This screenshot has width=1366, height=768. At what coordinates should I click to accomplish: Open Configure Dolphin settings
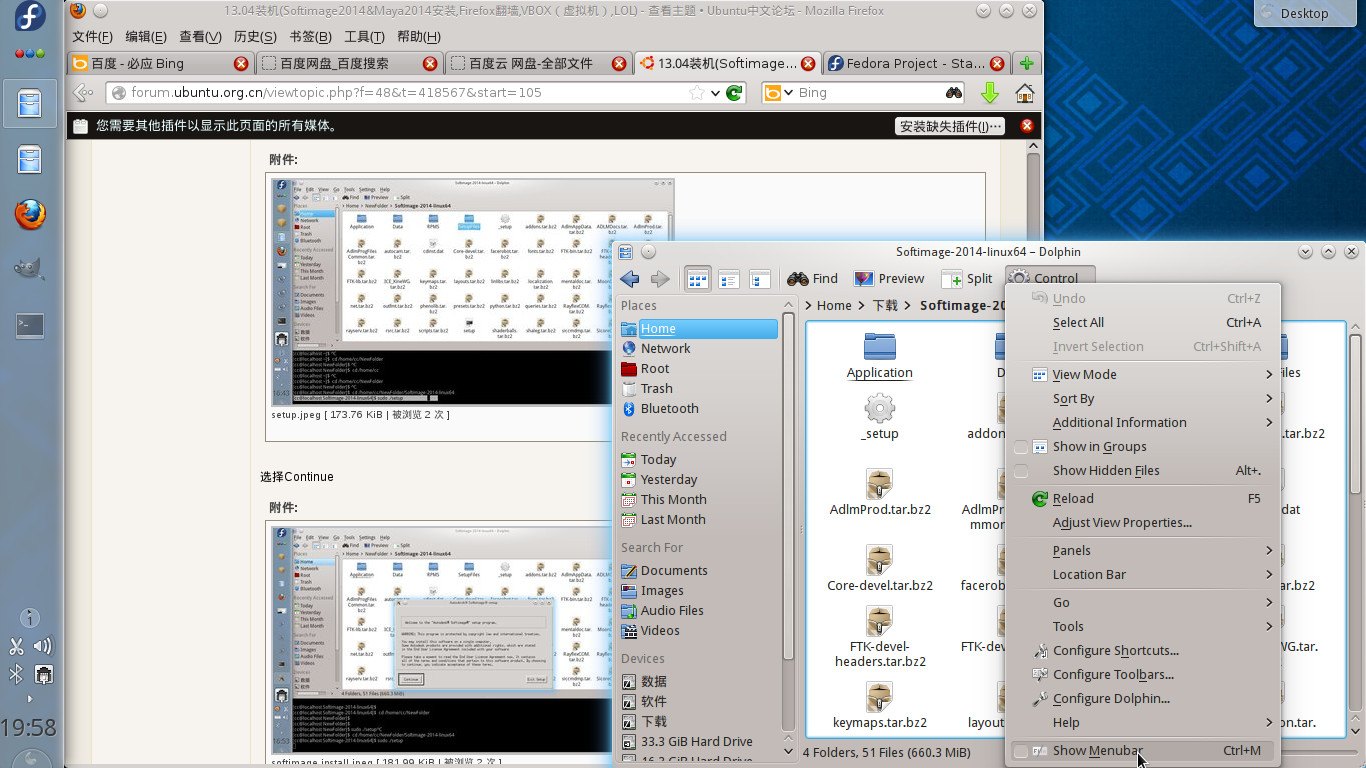click(1144, 698)
